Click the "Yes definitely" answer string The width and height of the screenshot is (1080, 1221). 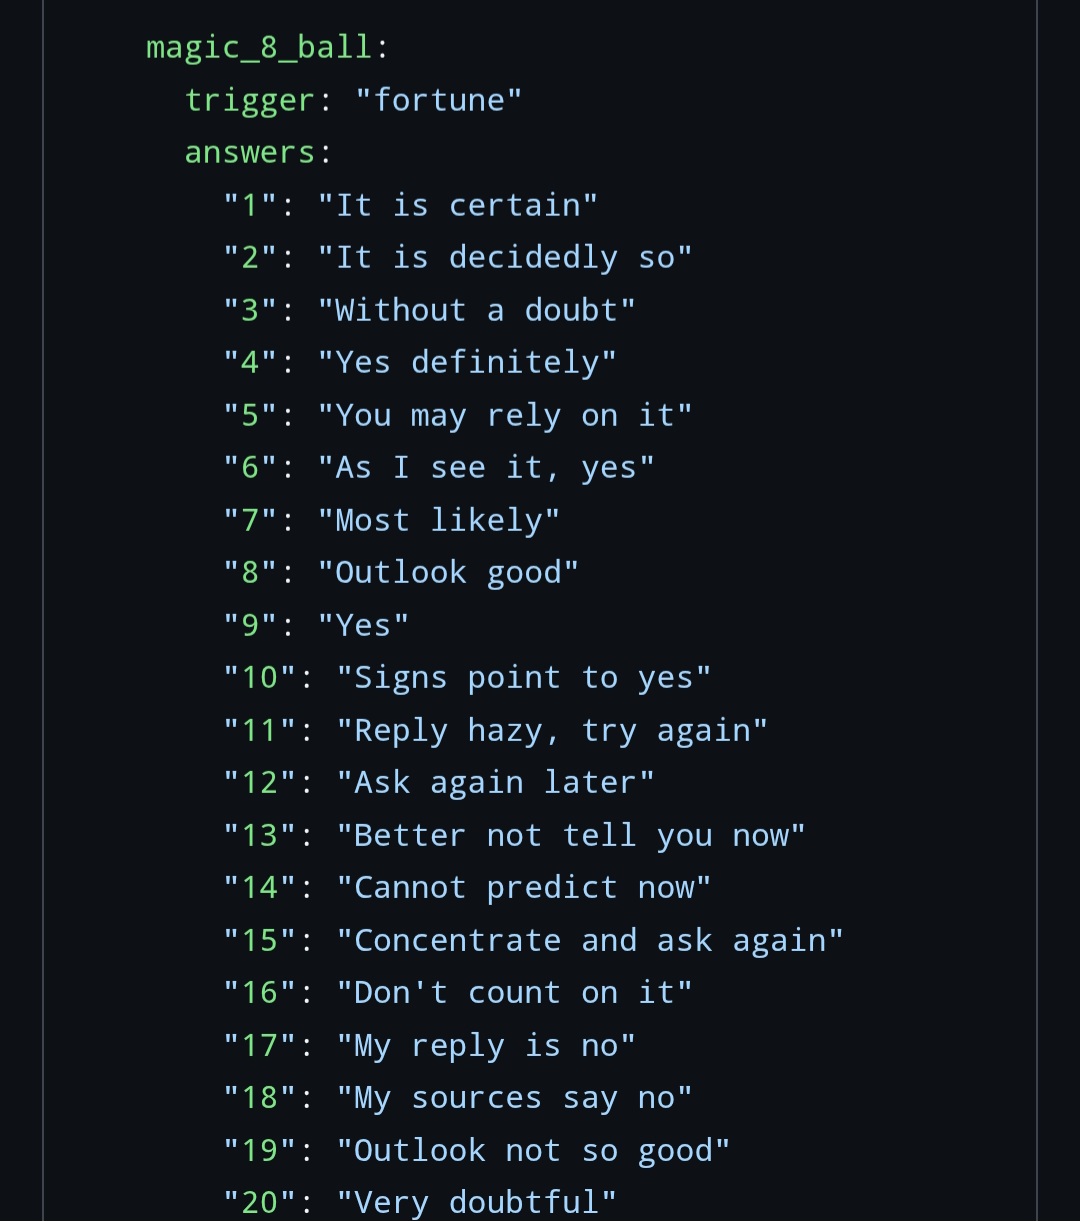pyautogui.click(x=467, y=363)
